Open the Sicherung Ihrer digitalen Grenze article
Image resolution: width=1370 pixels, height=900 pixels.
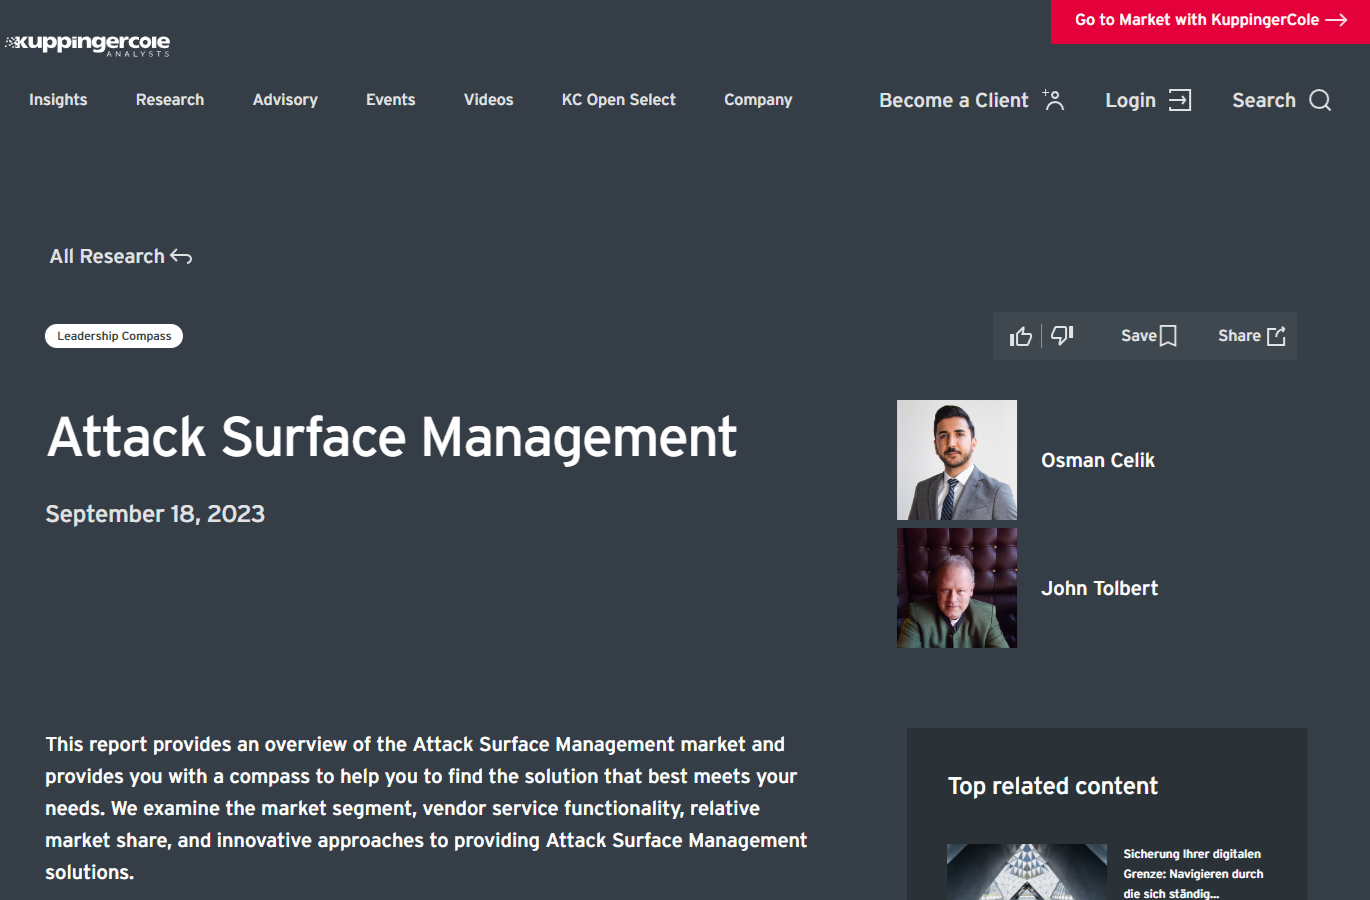click(1193, 873)
